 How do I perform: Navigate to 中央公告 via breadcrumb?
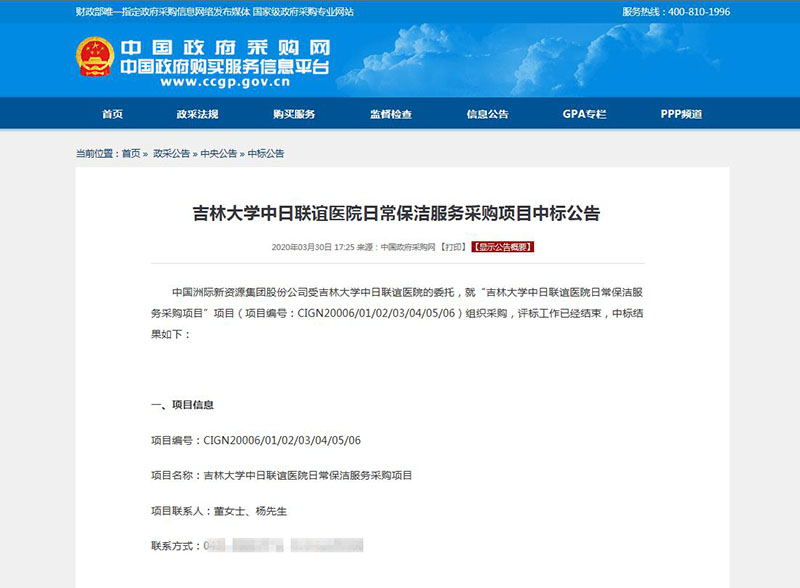click(x=218, y=154)
